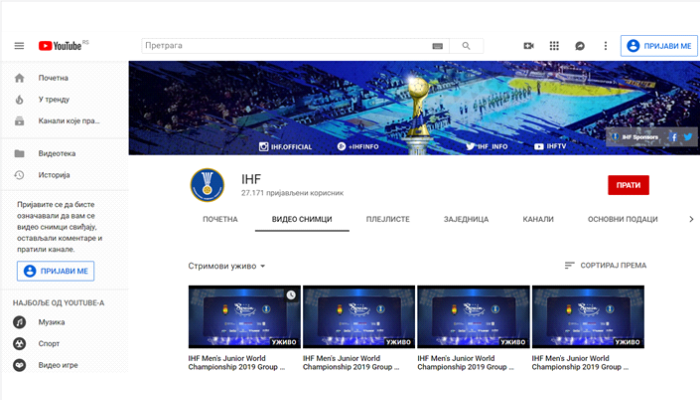Click the create video camera icon

pos(529,46)
